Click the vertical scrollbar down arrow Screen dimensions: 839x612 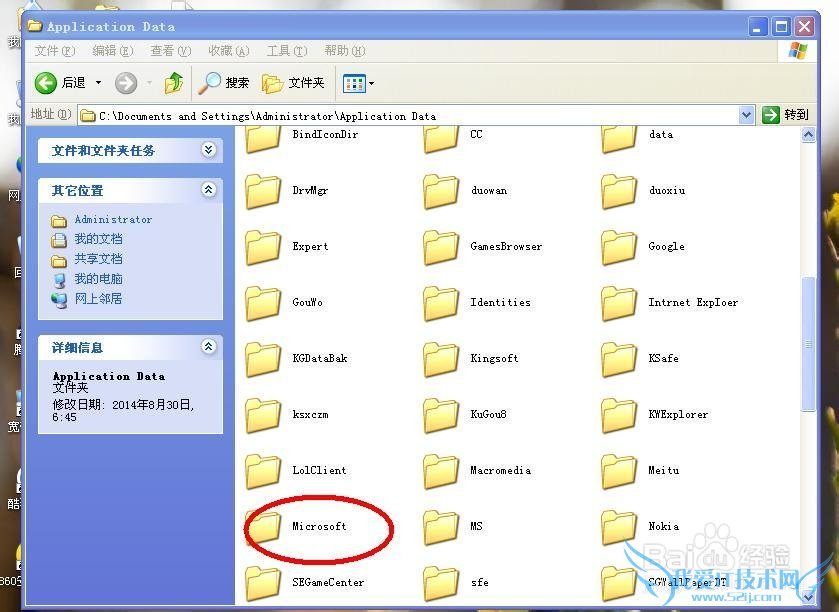click(x=809, y=596)
